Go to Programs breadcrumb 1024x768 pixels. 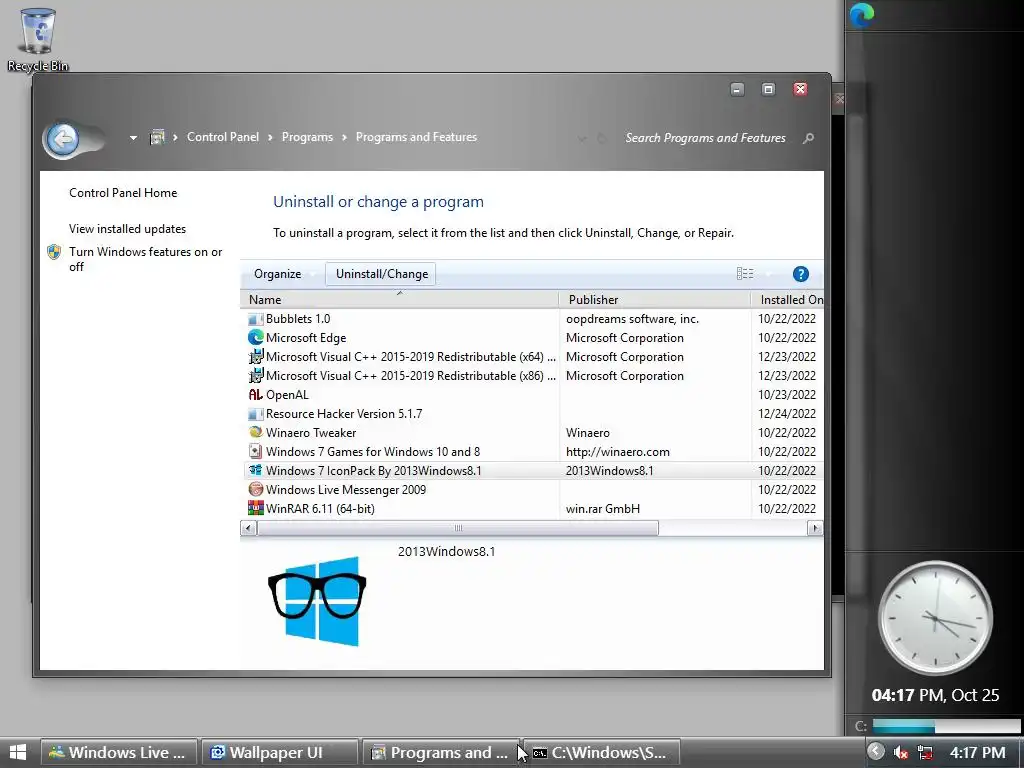[x=307, y=137]
